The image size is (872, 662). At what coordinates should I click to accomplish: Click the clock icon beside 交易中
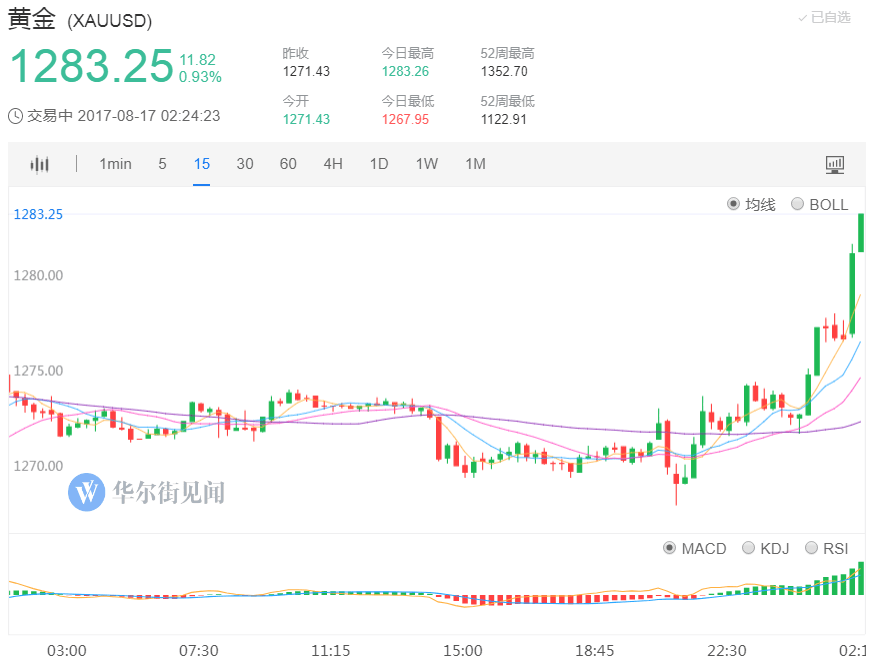pyautogui.click(x=16, y=116)
